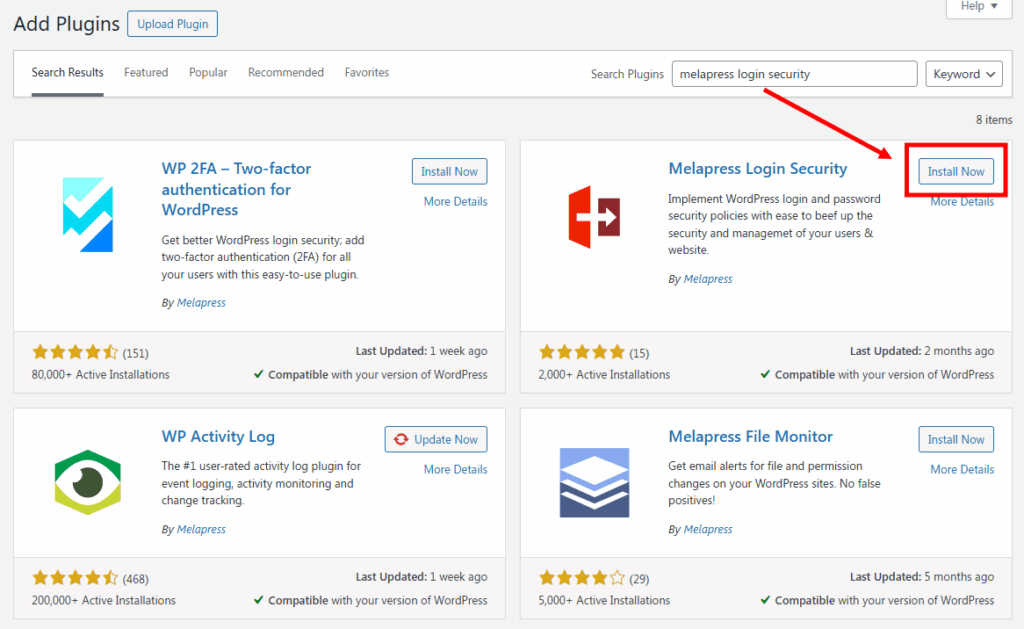Click the '8 items' count text
The width and height of the screenshot is (1024, 629).
coord(994,120)
